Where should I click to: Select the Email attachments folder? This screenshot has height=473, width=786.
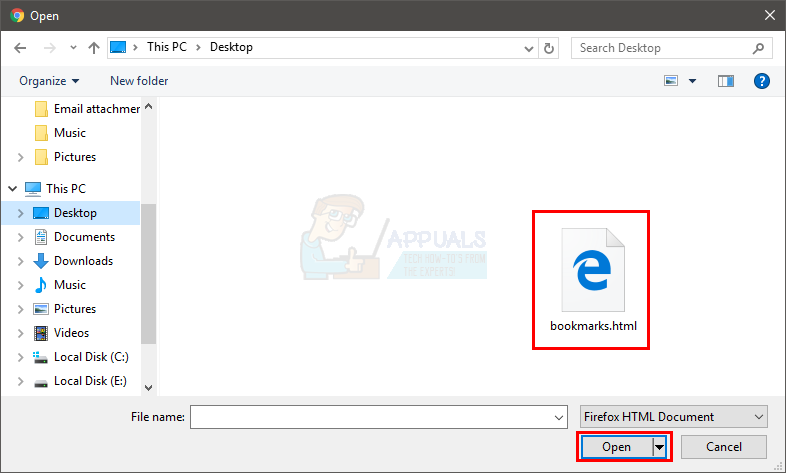(87, 109)
